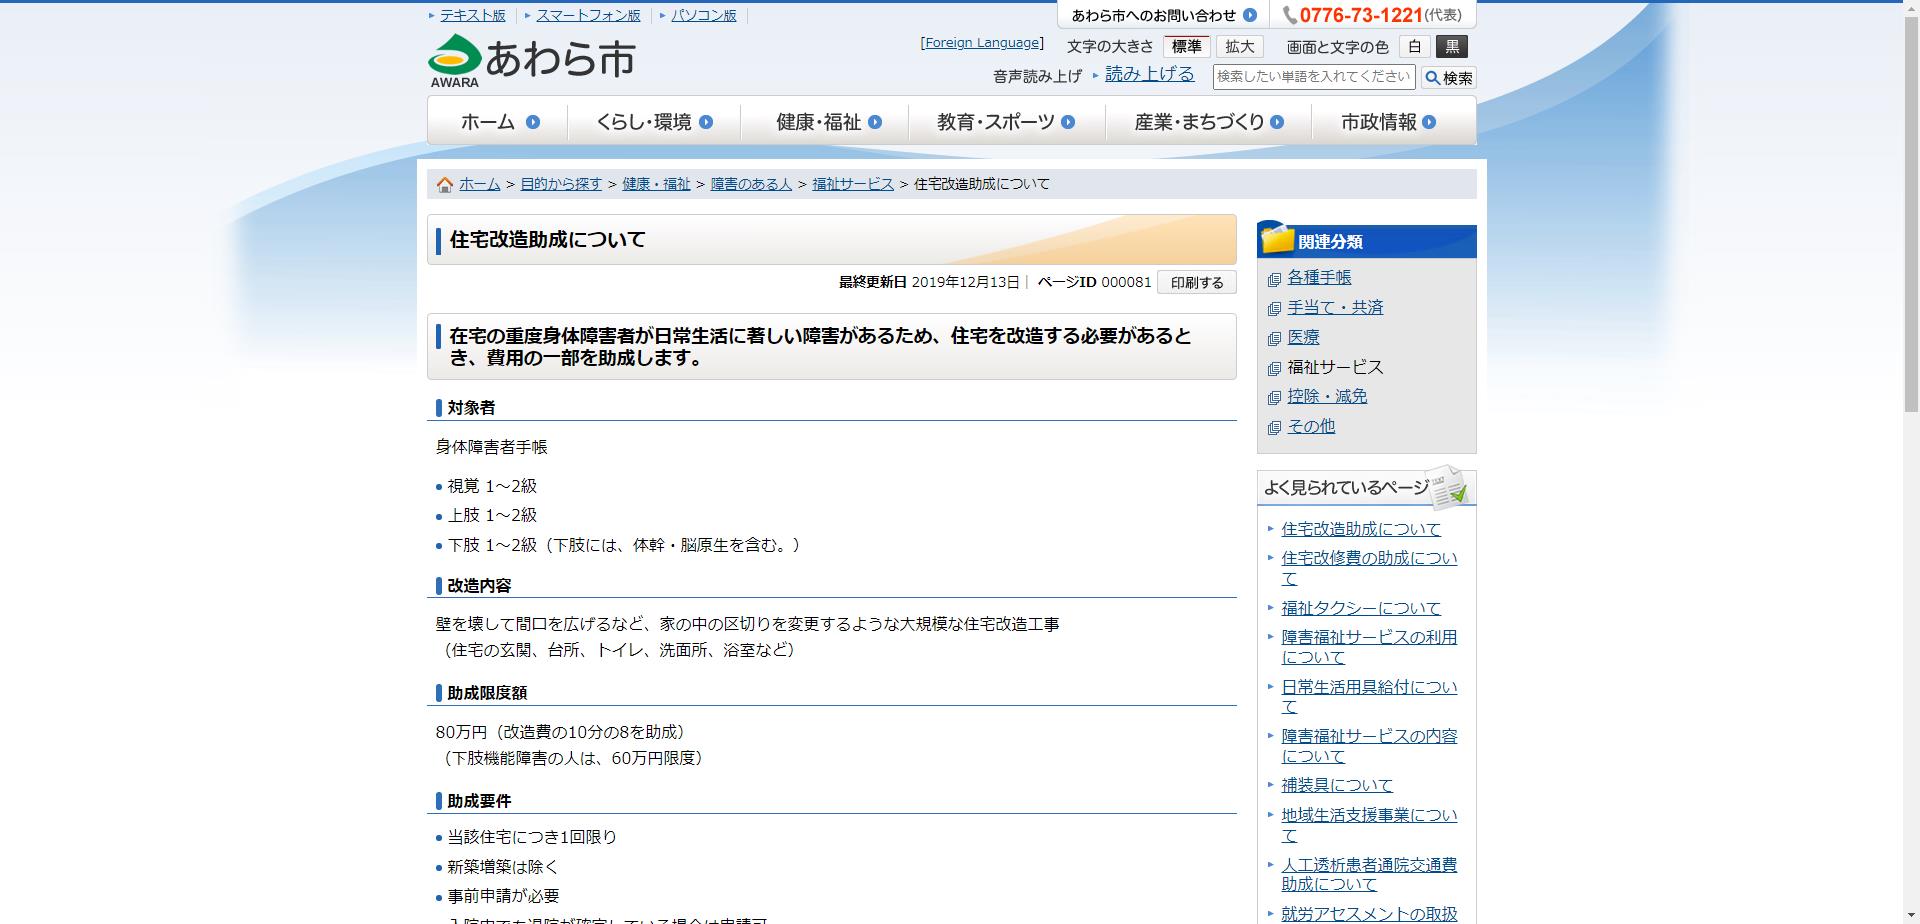Focus the search keyword input field
This screenshot has height=924, width=1920.
pos(1314,77)
